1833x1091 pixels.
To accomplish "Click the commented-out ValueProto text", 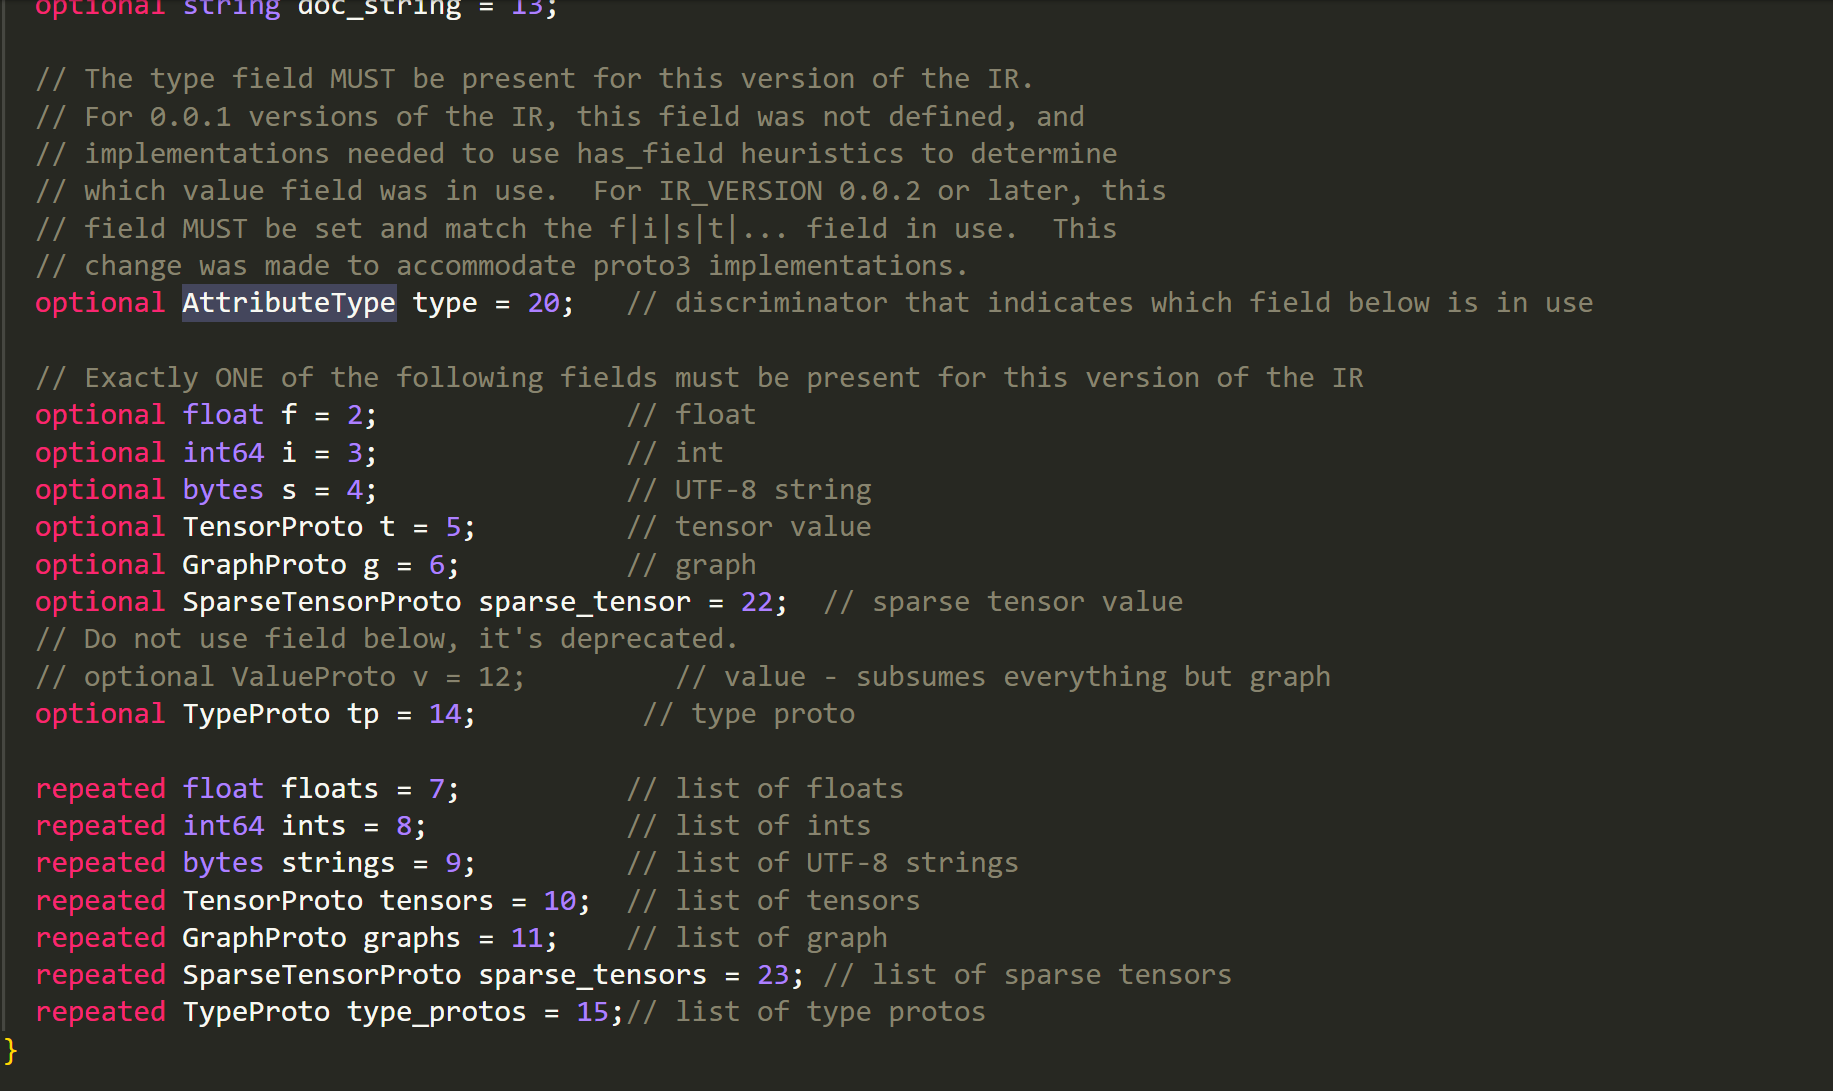I will click(314, 677).
